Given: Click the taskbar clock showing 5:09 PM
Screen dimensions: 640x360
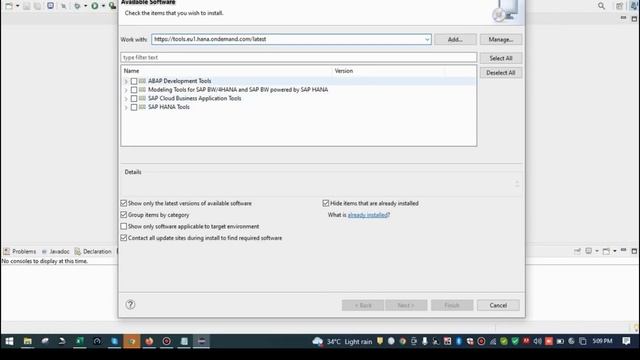Looking at the screenshot, I should (602, 341).
